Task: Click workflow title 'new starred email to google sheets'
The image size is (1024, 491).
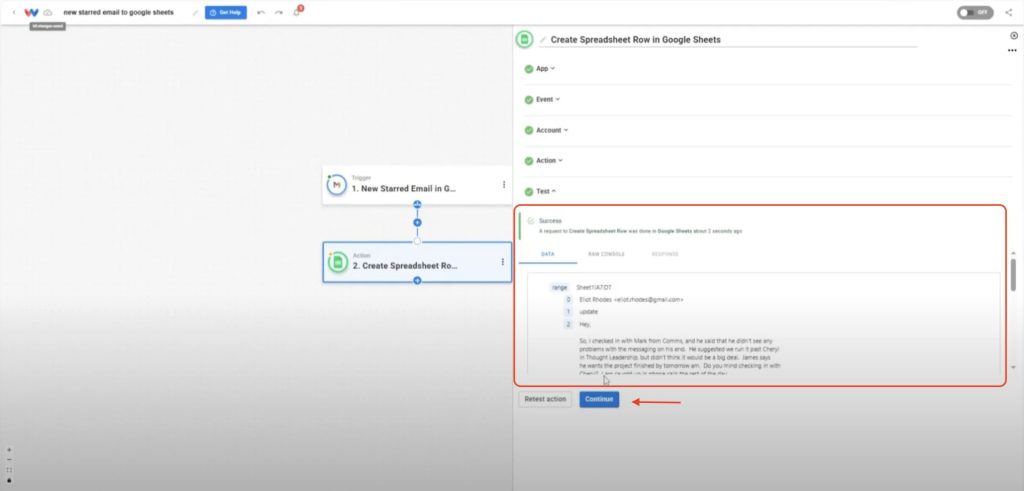Action: [118, 12]
